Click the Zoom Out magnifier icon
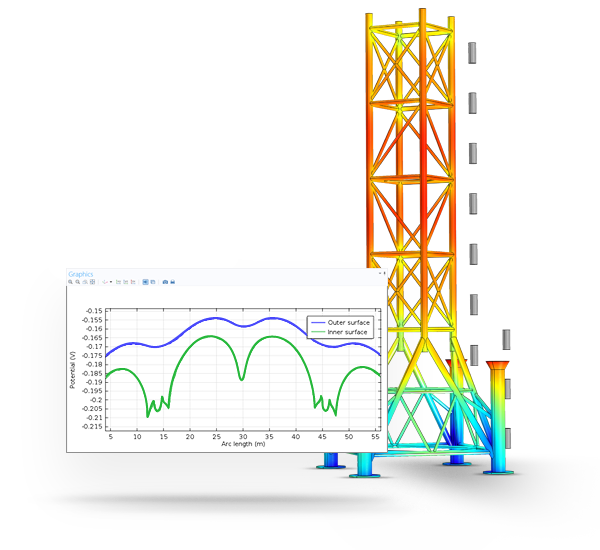 78,282
